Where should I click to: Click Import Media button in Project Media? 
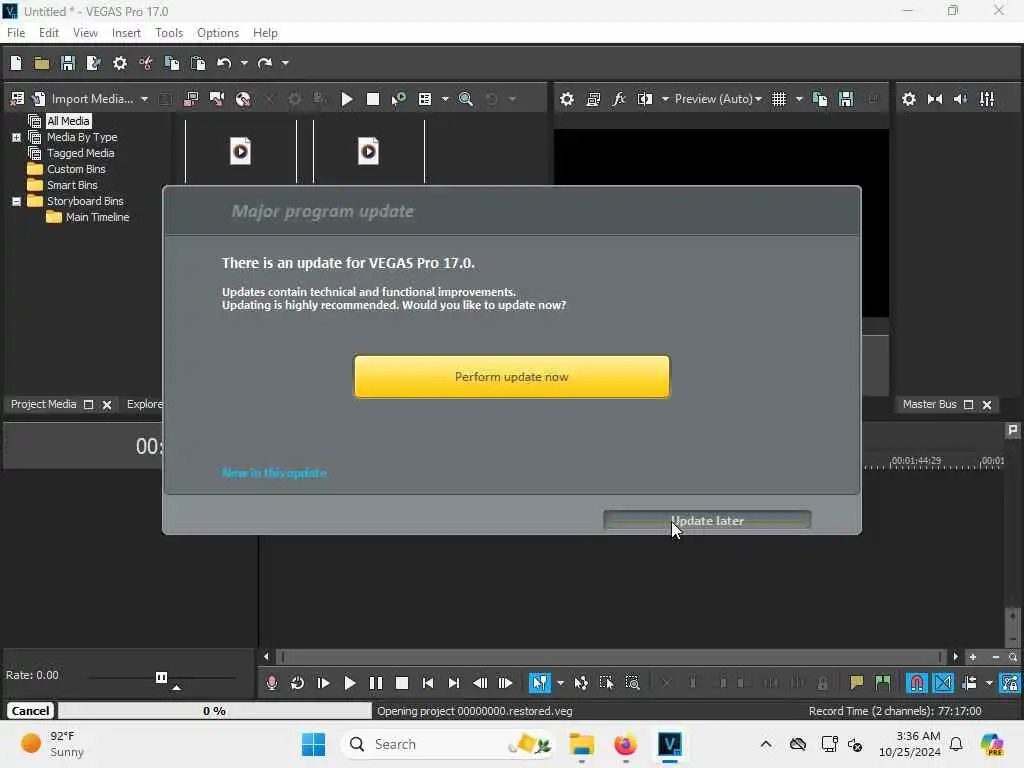coord(83,99)
